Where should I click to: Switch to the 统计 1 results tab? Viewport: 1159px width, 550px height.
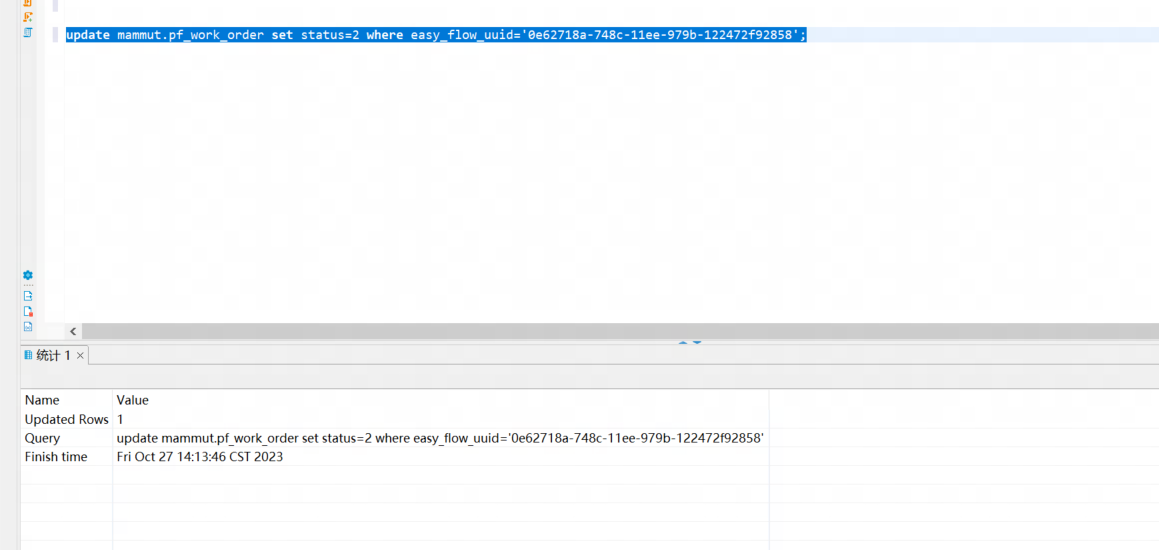[x=53, y=356]
